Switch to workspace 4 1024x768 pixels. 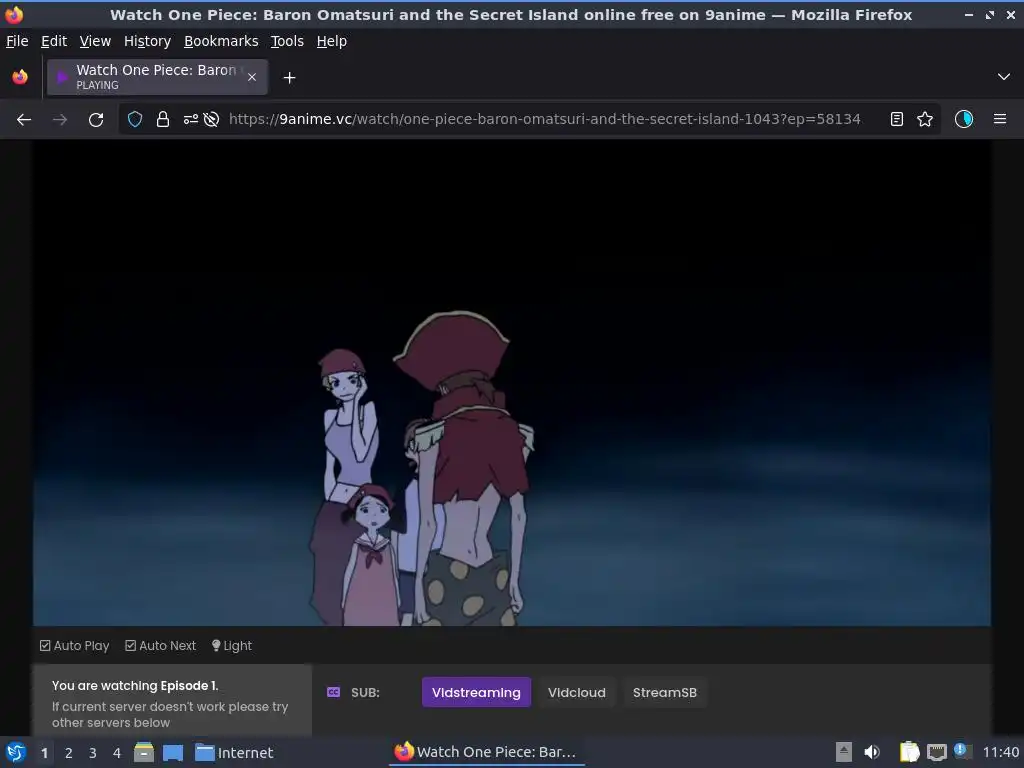[117, 753]
